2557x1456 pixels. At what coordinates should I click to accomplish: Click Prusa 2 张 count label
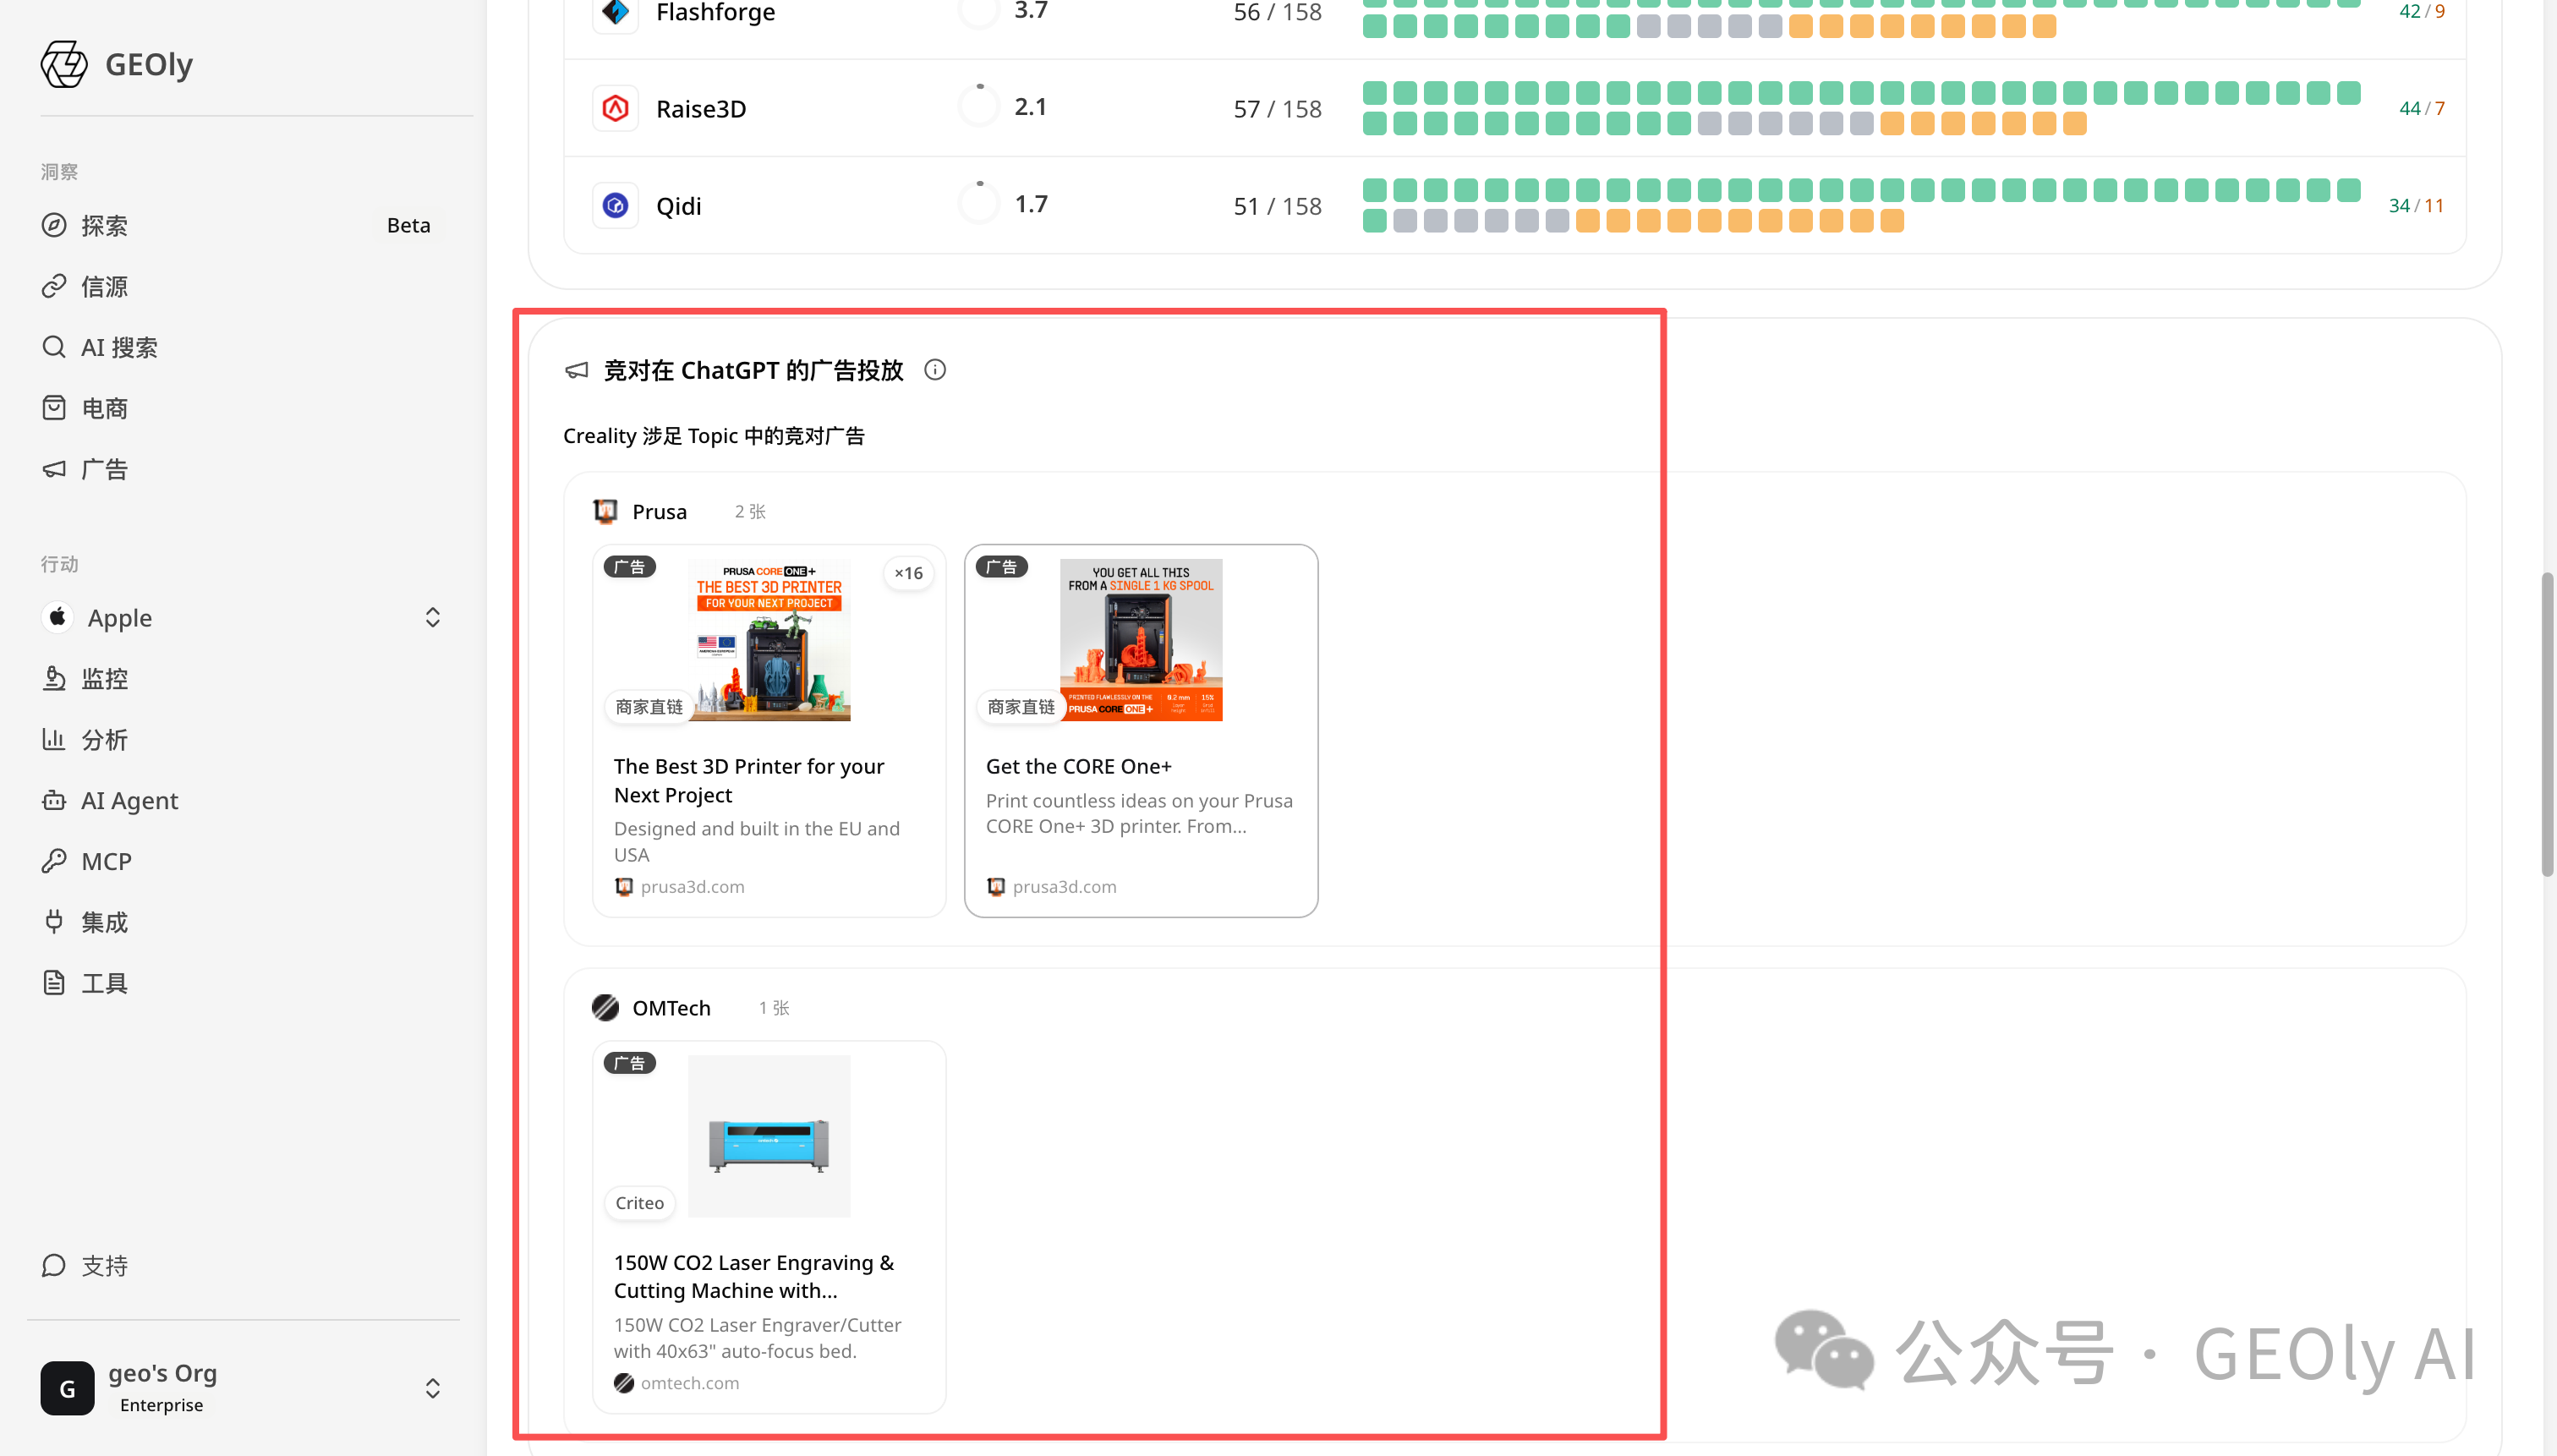[x=750, y=511]
